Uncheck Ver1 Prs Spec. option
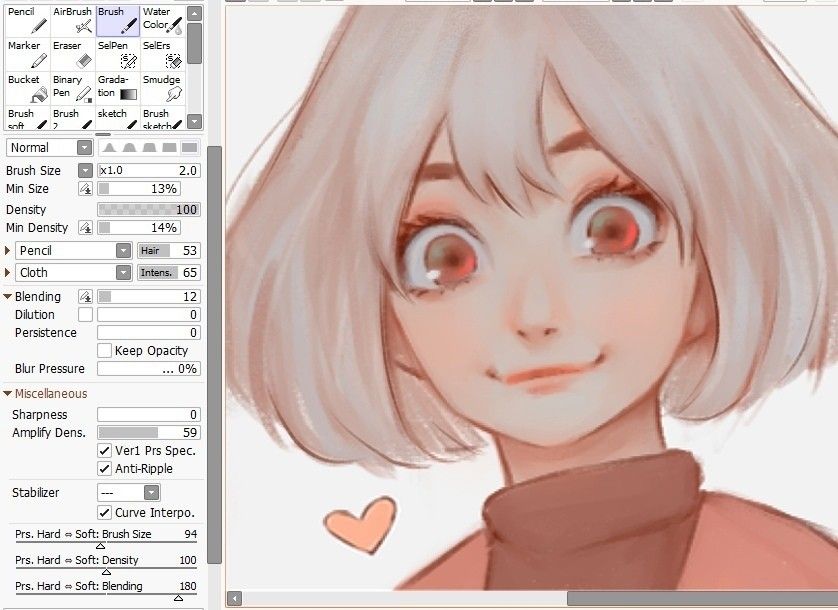The image size is (838, 610). [x=105, y=451]
